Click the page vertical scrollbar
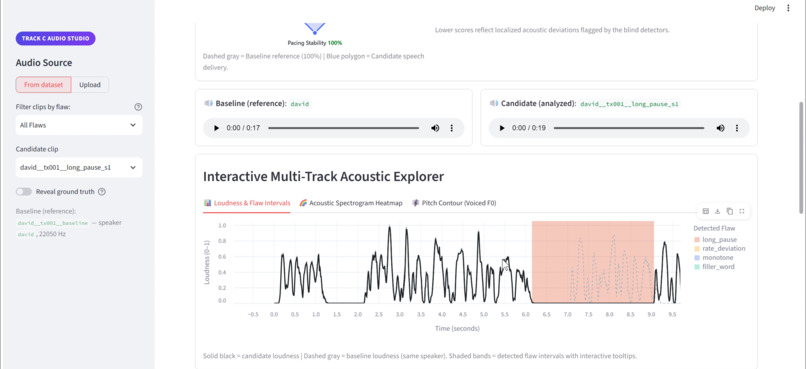Image resolution: width=806 pixels, height=369 pixels. [802, 157]
